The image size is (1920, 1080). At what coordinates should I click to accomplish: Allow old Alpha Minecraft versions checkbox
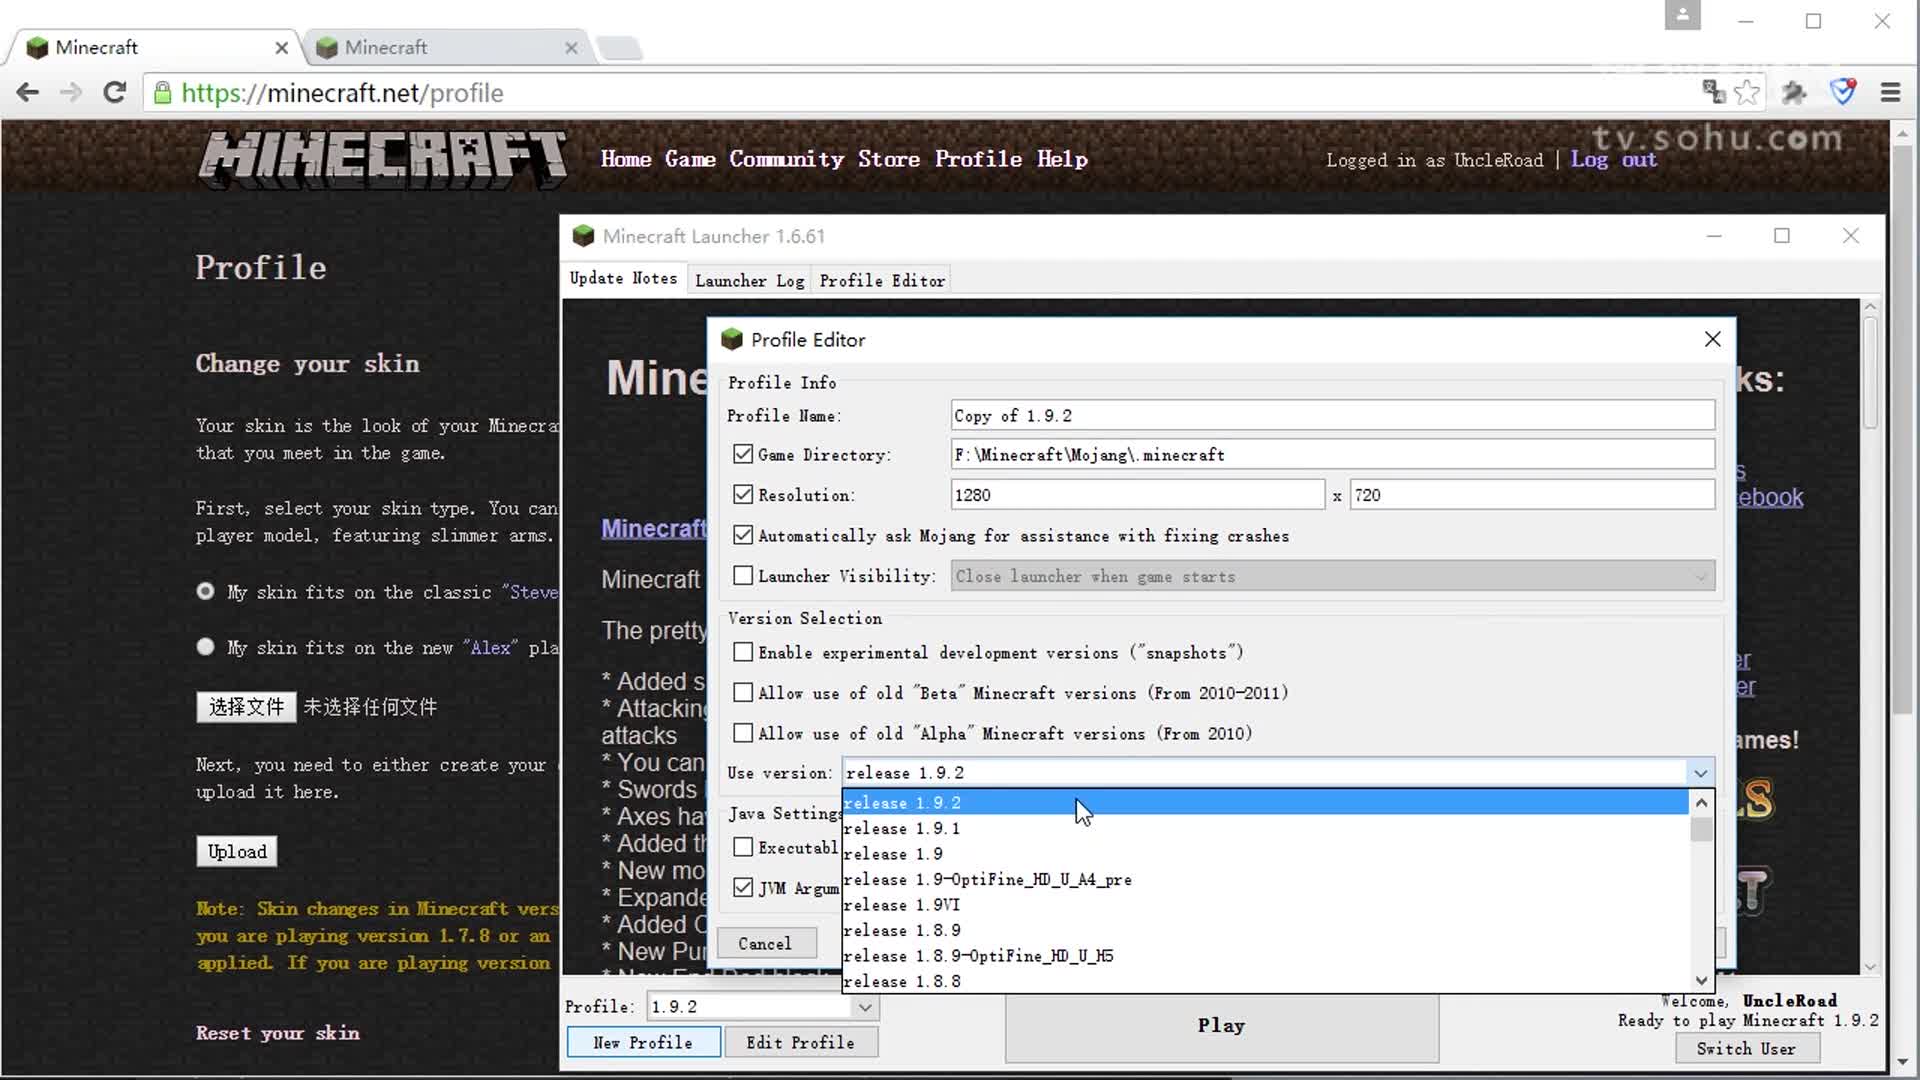pos(742,733)
